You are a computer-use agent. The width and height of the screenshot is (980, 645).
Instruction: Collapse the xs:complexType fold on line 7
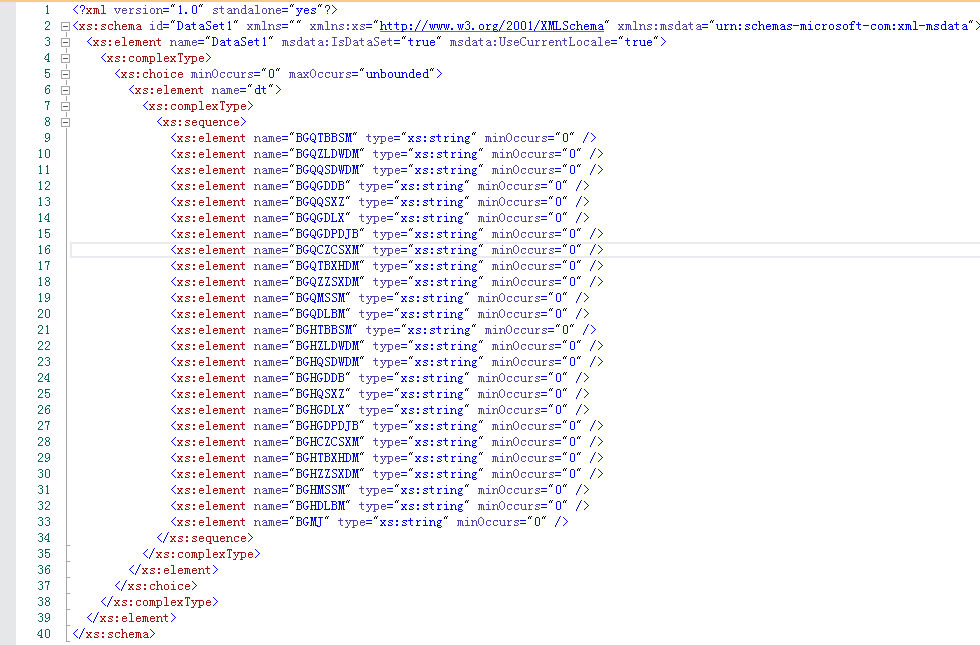coord(65,106)
